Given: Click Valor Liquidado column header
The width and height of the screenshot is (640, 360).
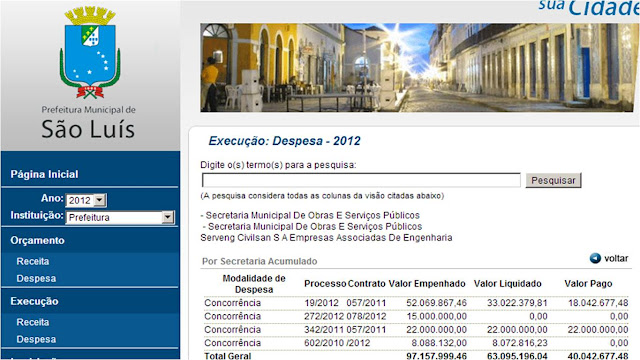Looking at the screenshot, I should tap(507, 284).
